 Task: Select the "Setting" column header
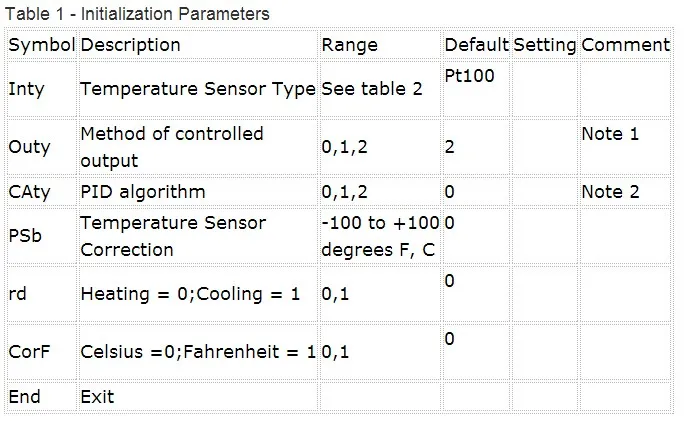[x=545, y=45]
